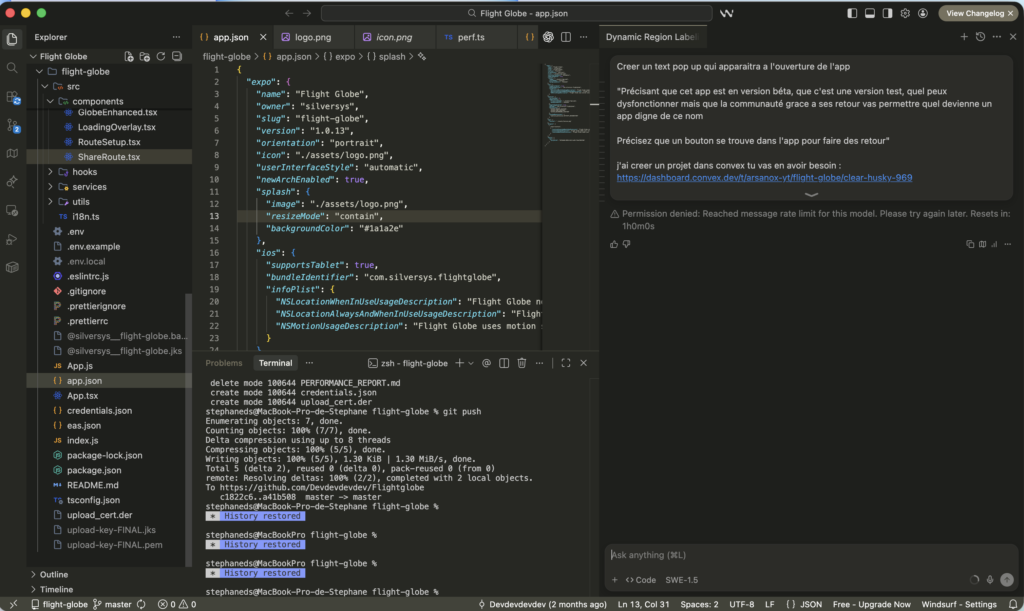1024x611 pixels.
Task: Click the New File icon in Explorer
Action: point(129,57)
